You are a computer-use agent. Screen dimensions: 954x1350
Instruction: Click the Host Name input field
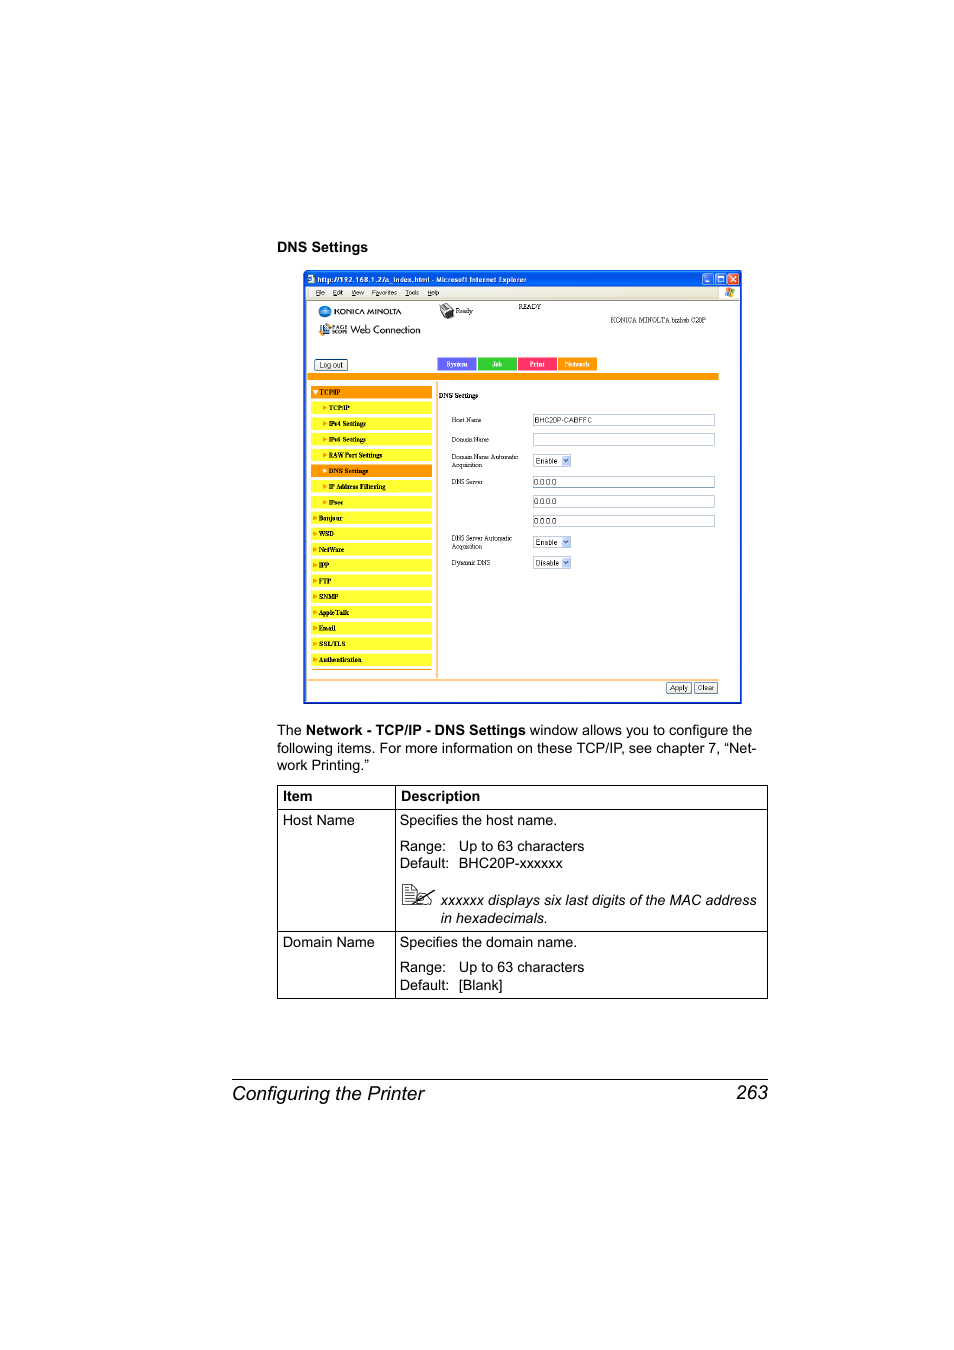click(624, 420)
